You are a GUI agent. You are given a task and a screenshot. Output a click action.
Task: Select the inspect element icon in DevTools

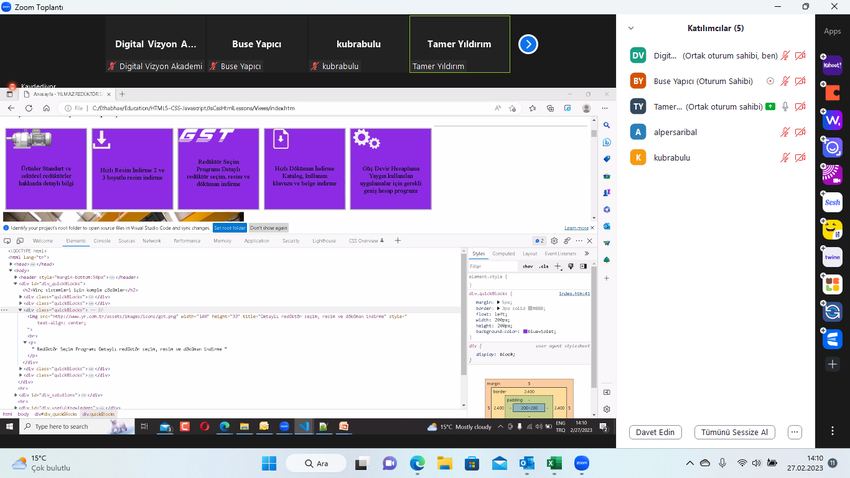(7, 241)
